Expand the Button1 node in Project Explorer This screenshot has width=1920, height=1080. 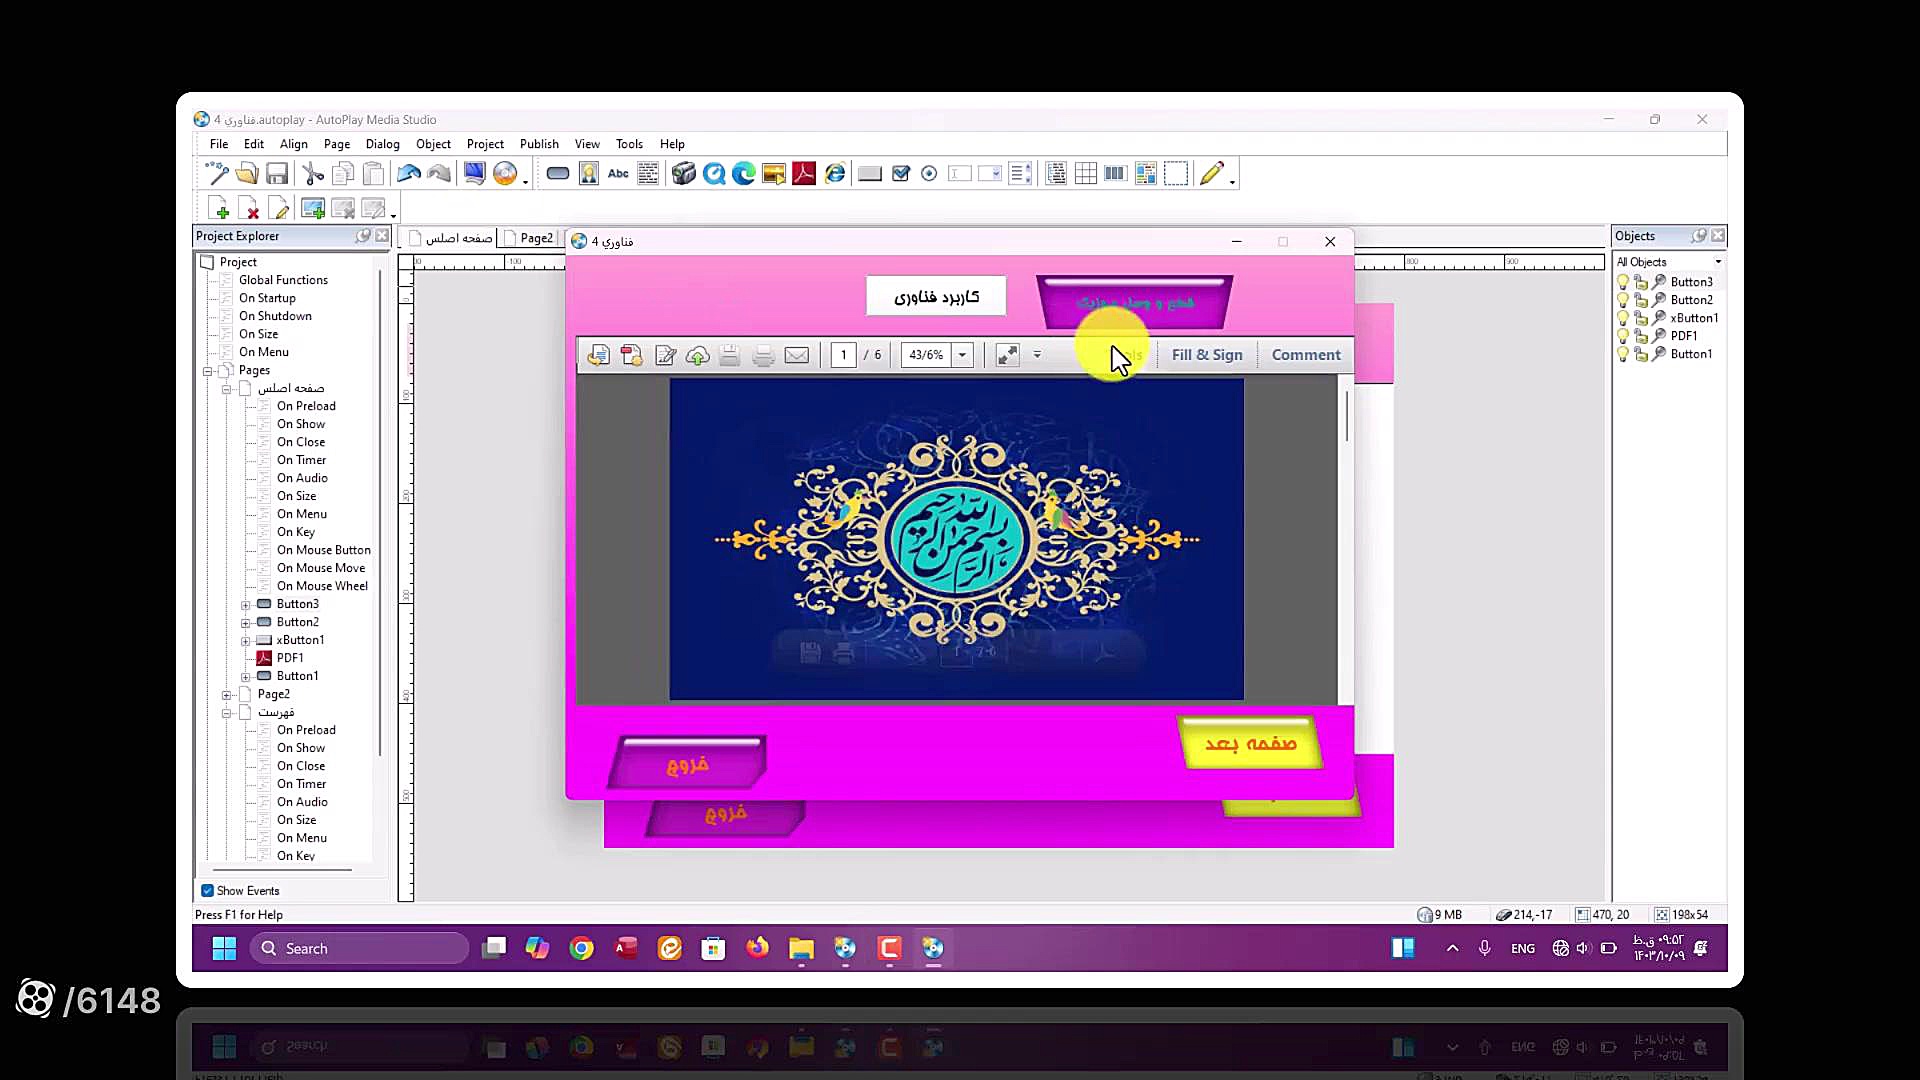coord(246,677)
